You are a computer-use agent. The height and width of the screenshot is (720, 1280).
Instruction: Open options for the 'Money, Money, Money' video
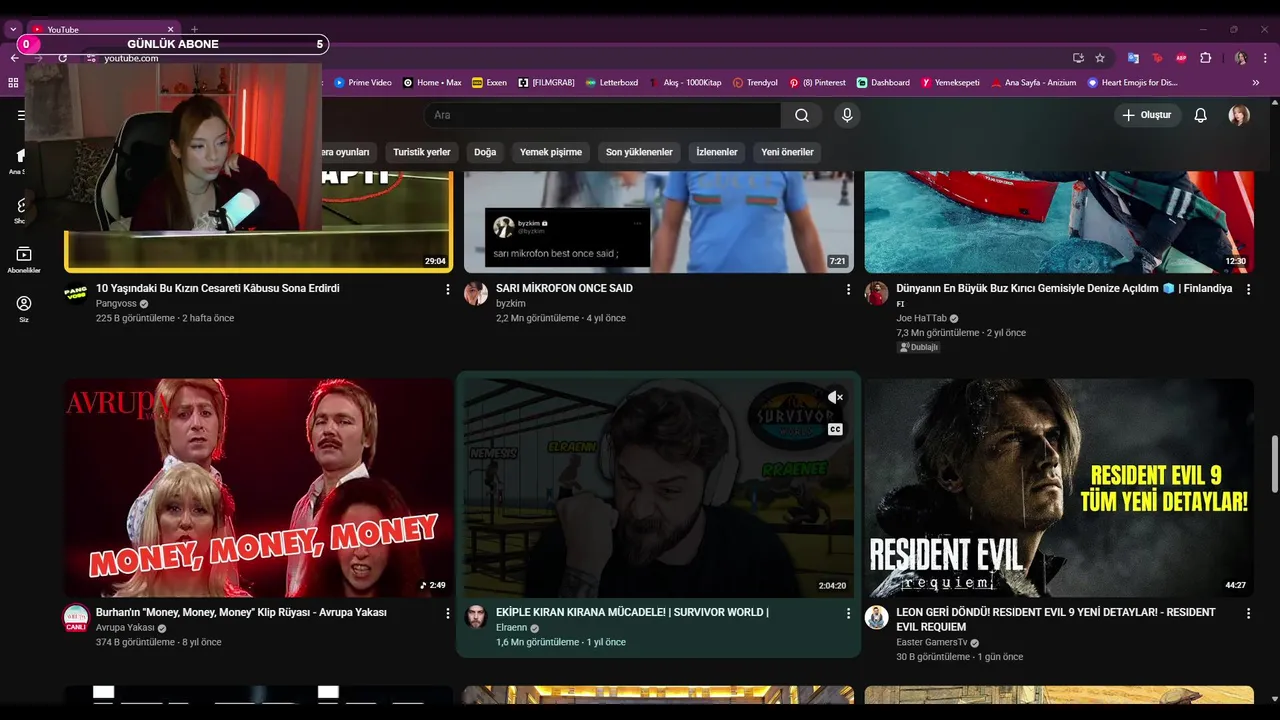(447, 613)
